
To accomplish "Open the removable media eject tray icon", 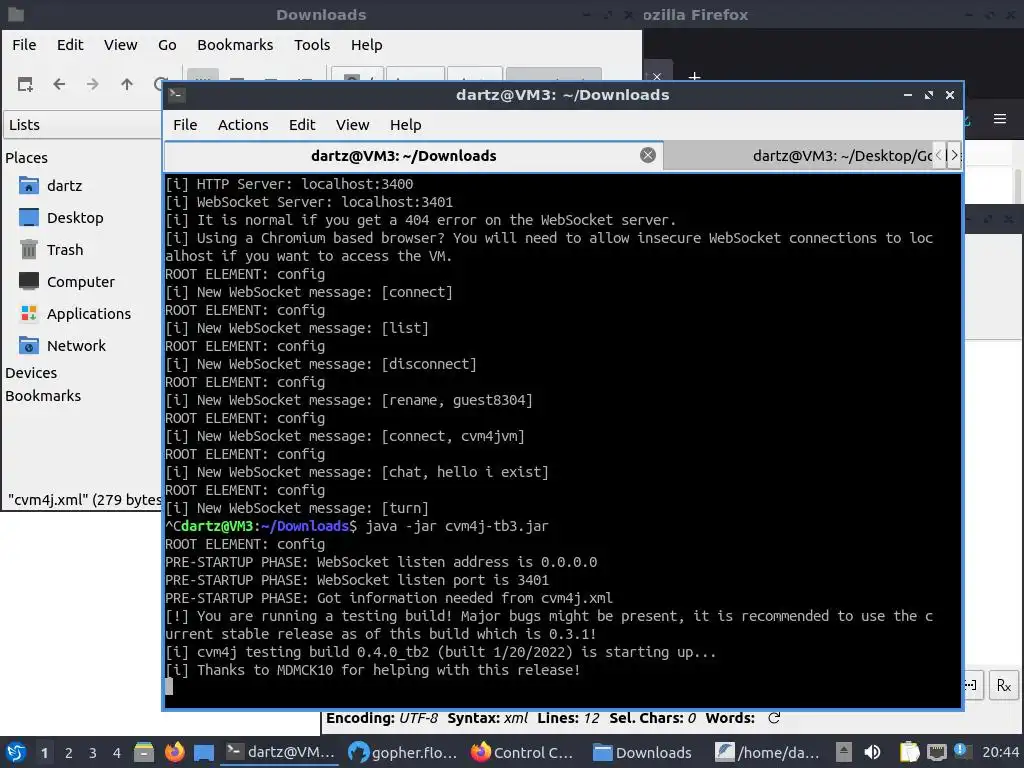I will [x=844, y=752].
